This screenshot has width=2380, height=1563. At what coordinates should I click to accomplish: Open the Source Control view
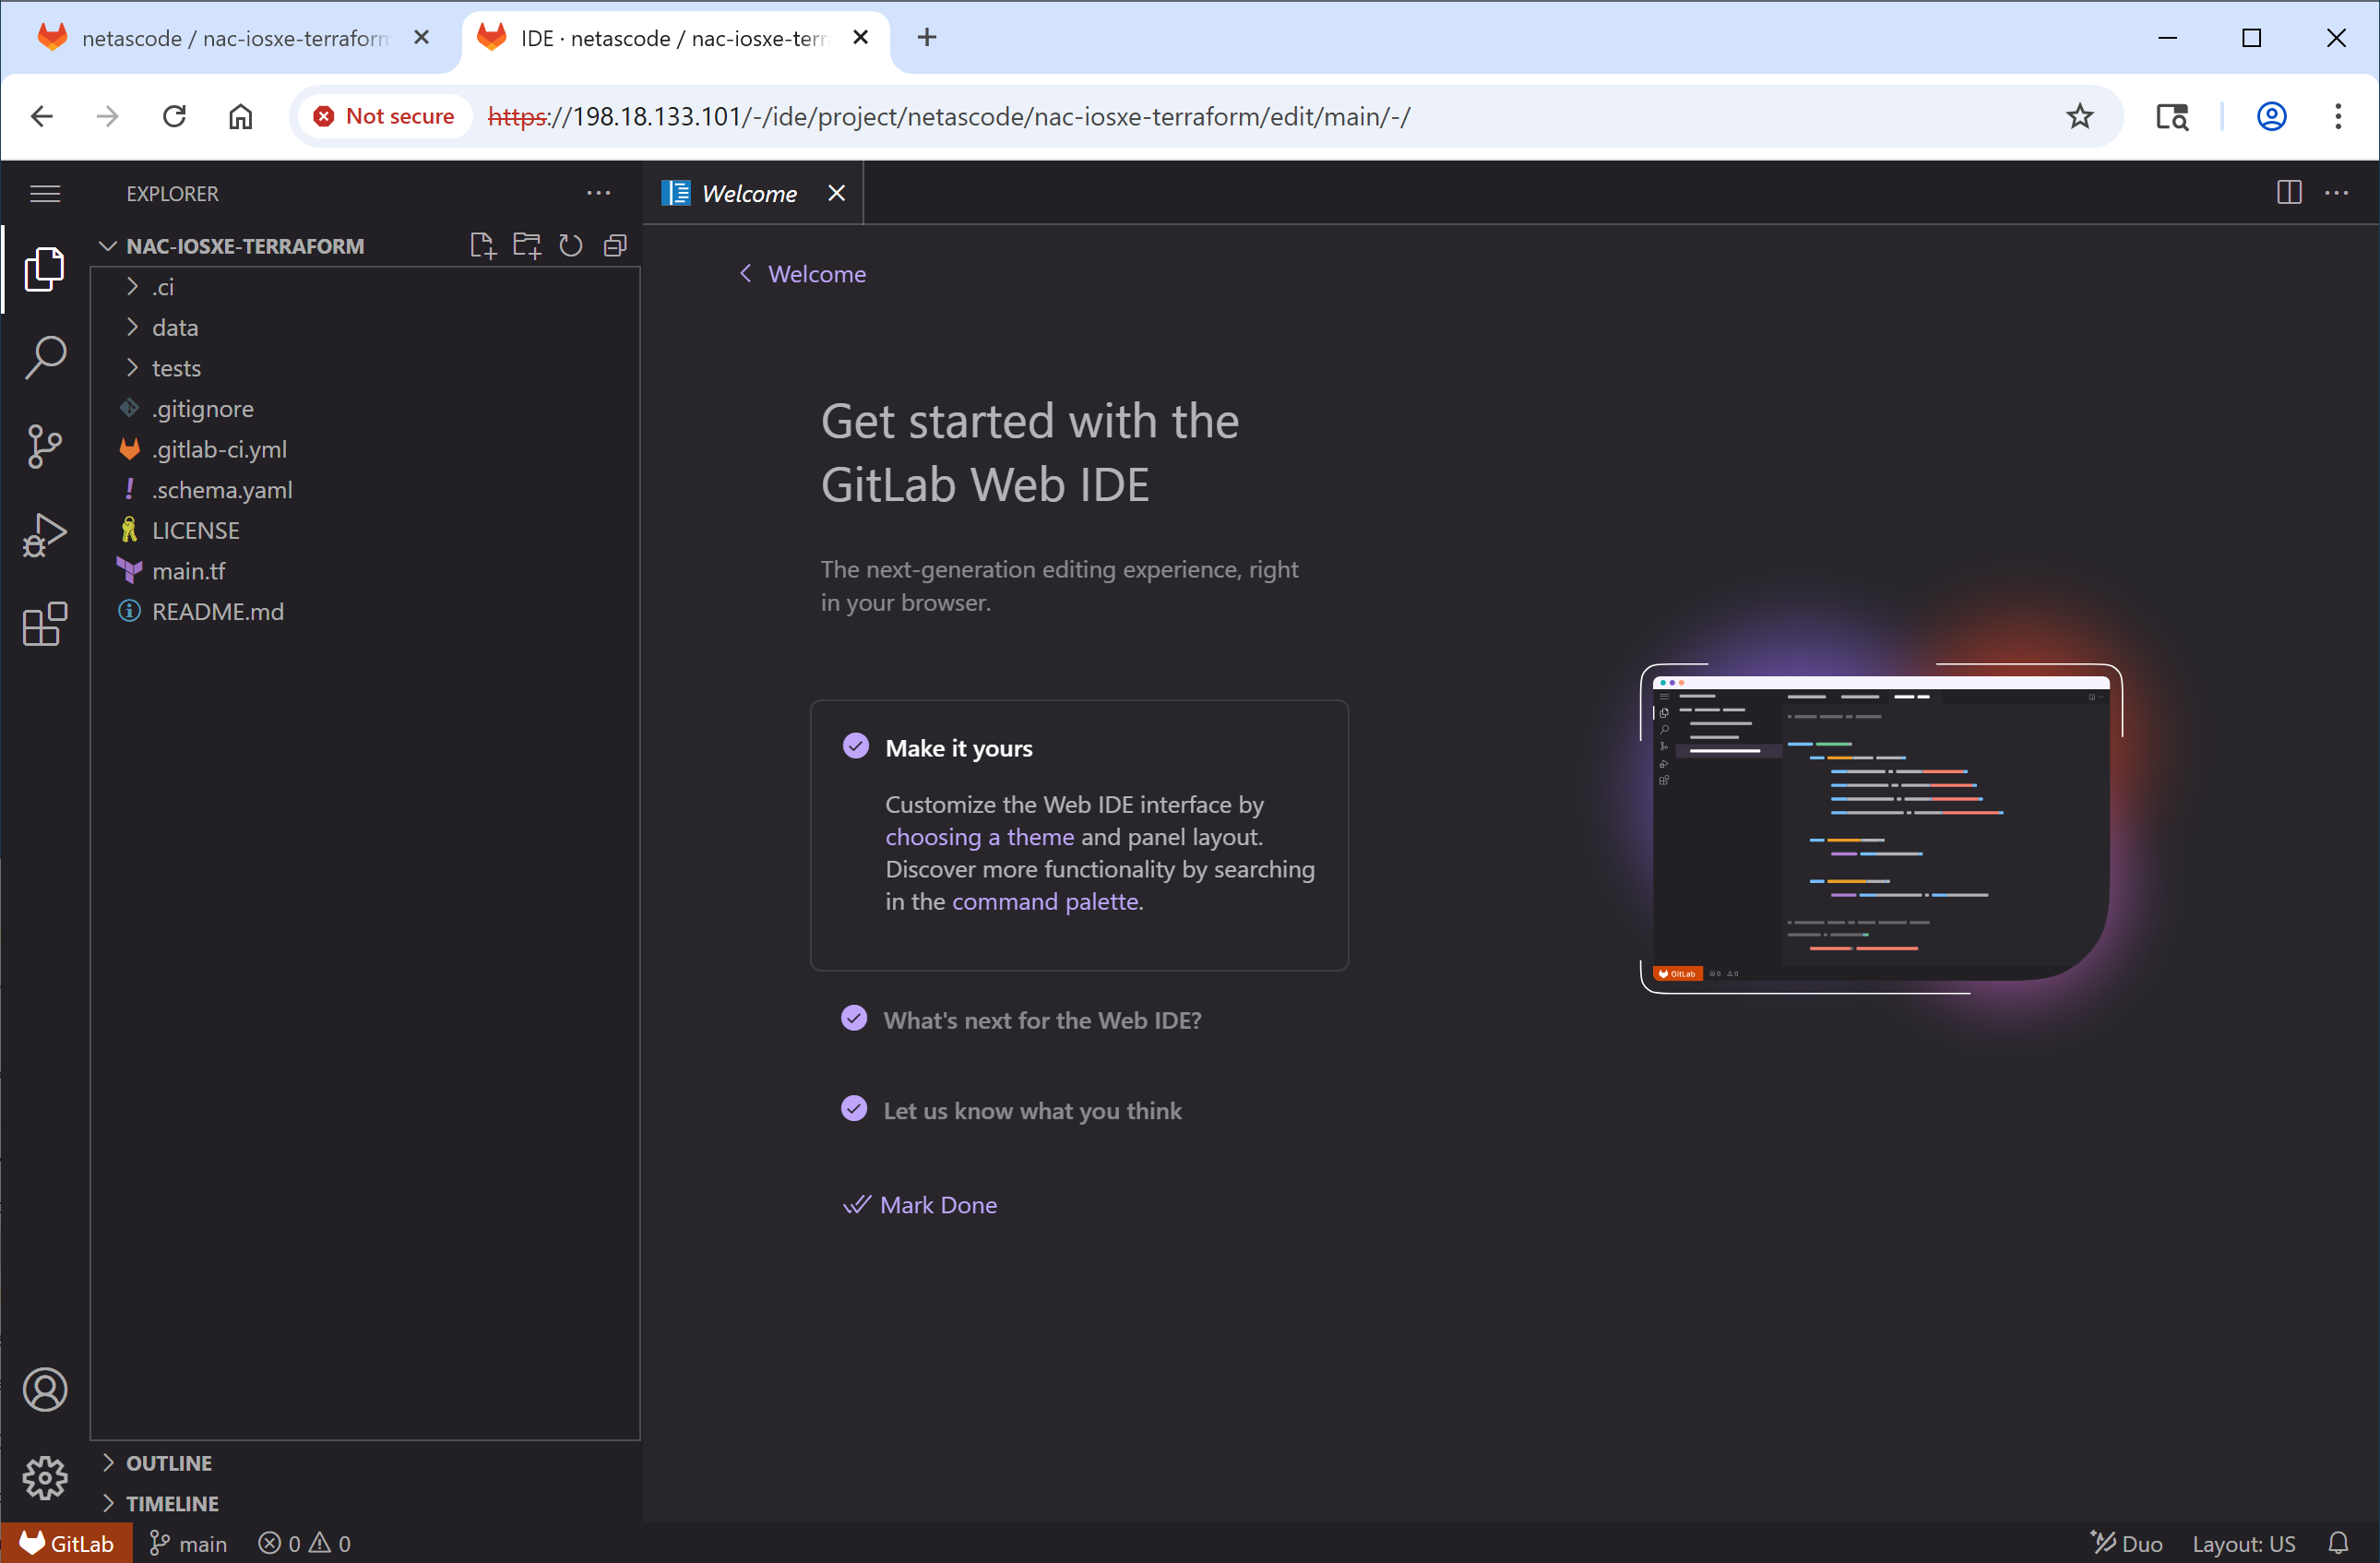[x=45, y=446]
